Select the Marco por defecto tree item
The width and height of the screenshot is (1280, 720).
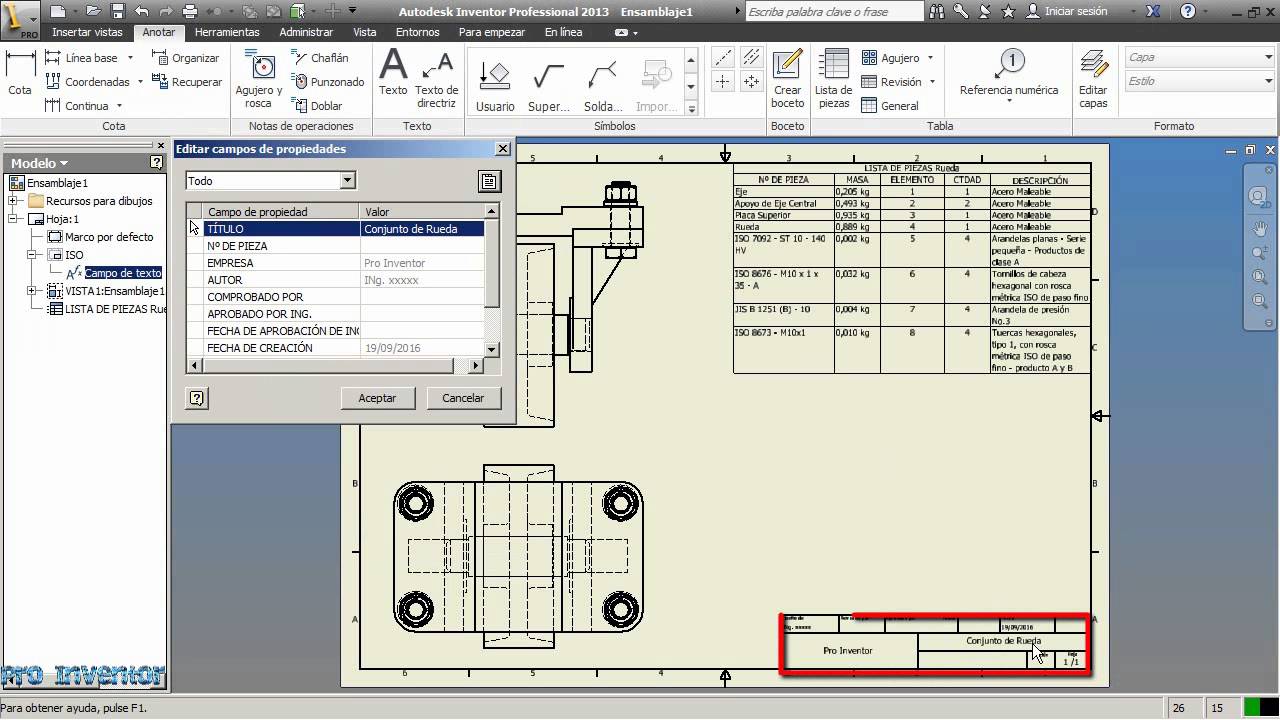(x=109, y=237)
